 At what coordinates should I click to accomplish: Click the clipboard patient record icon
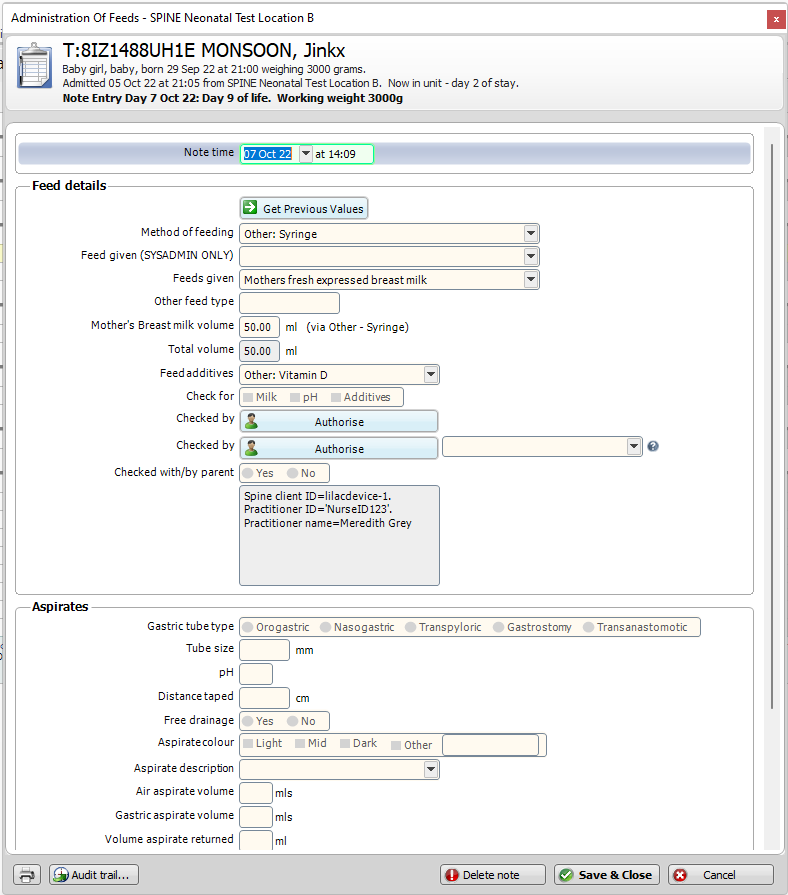[x=34, y=66]
